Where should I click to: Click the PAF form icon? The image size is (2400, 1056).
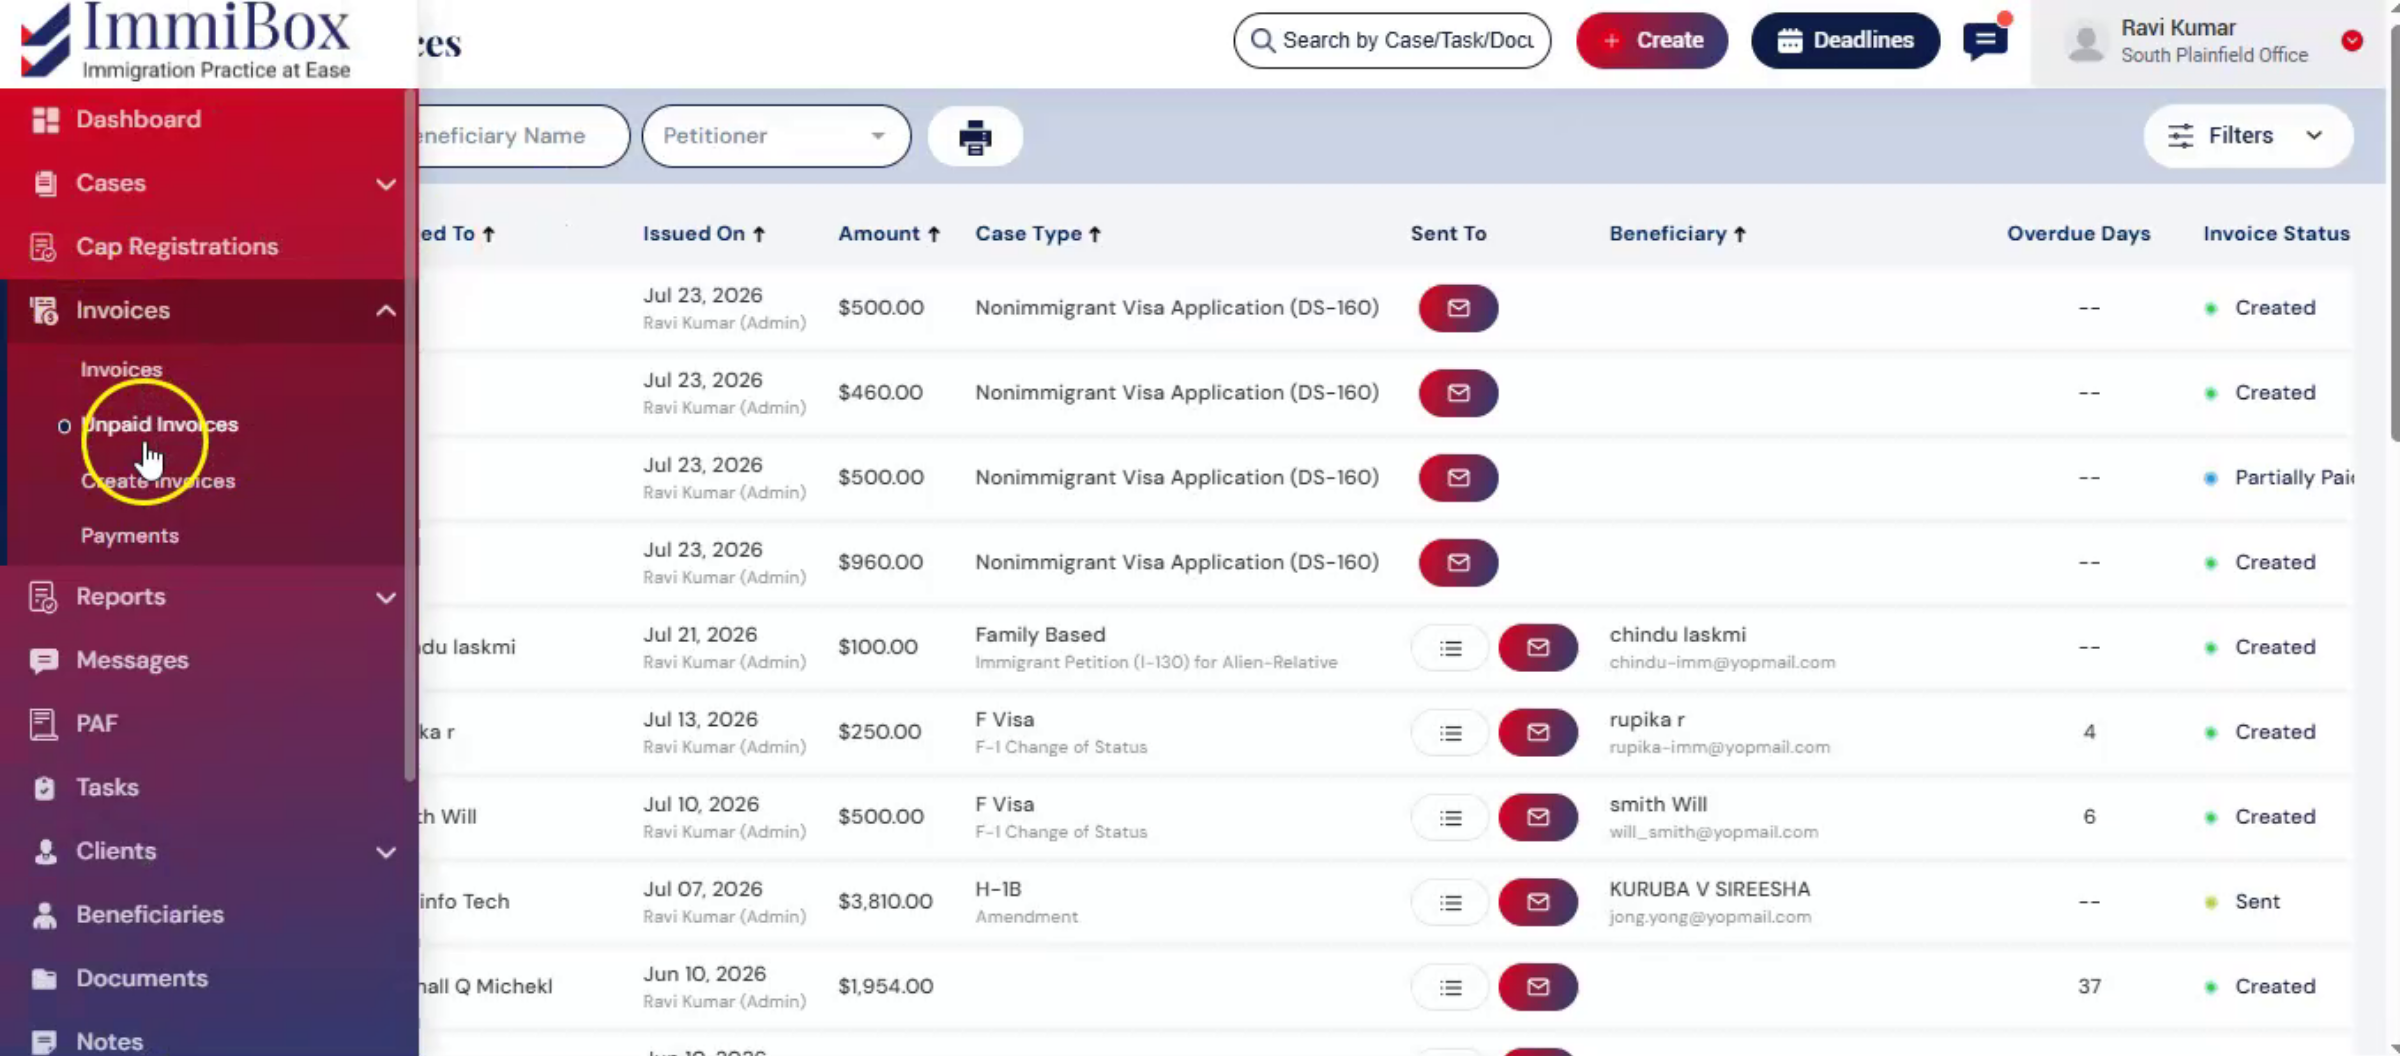pos(43,724)
